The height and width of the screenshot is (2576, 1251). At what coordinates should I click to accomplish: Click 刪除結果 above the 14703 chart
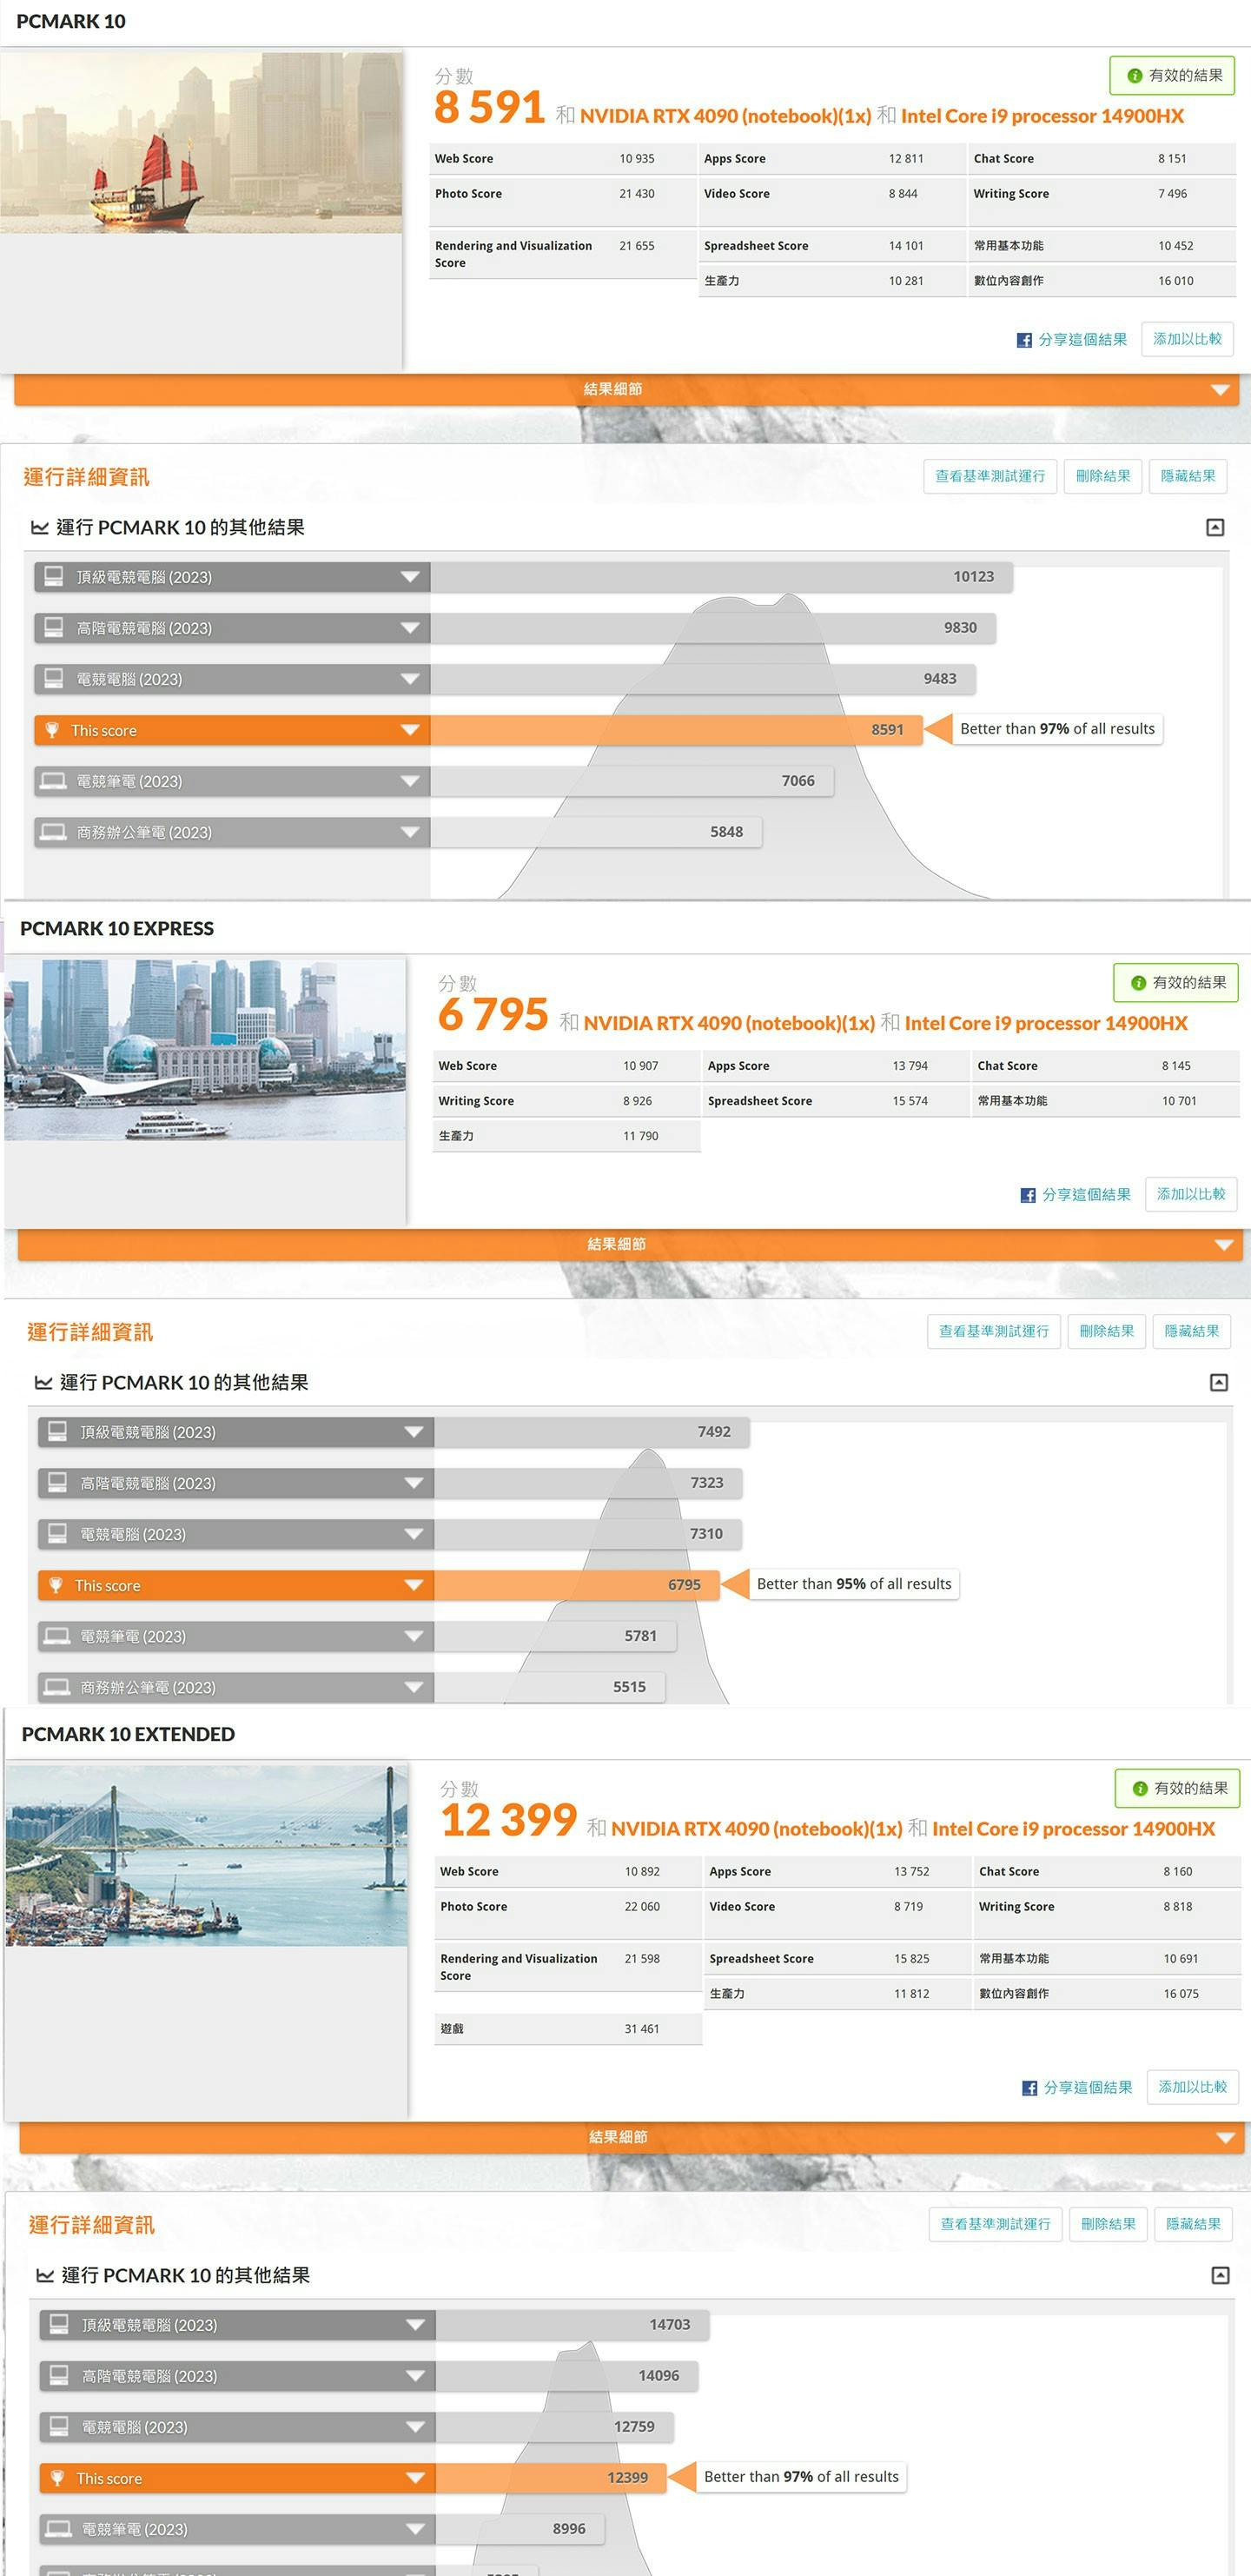(1109, 2224)
